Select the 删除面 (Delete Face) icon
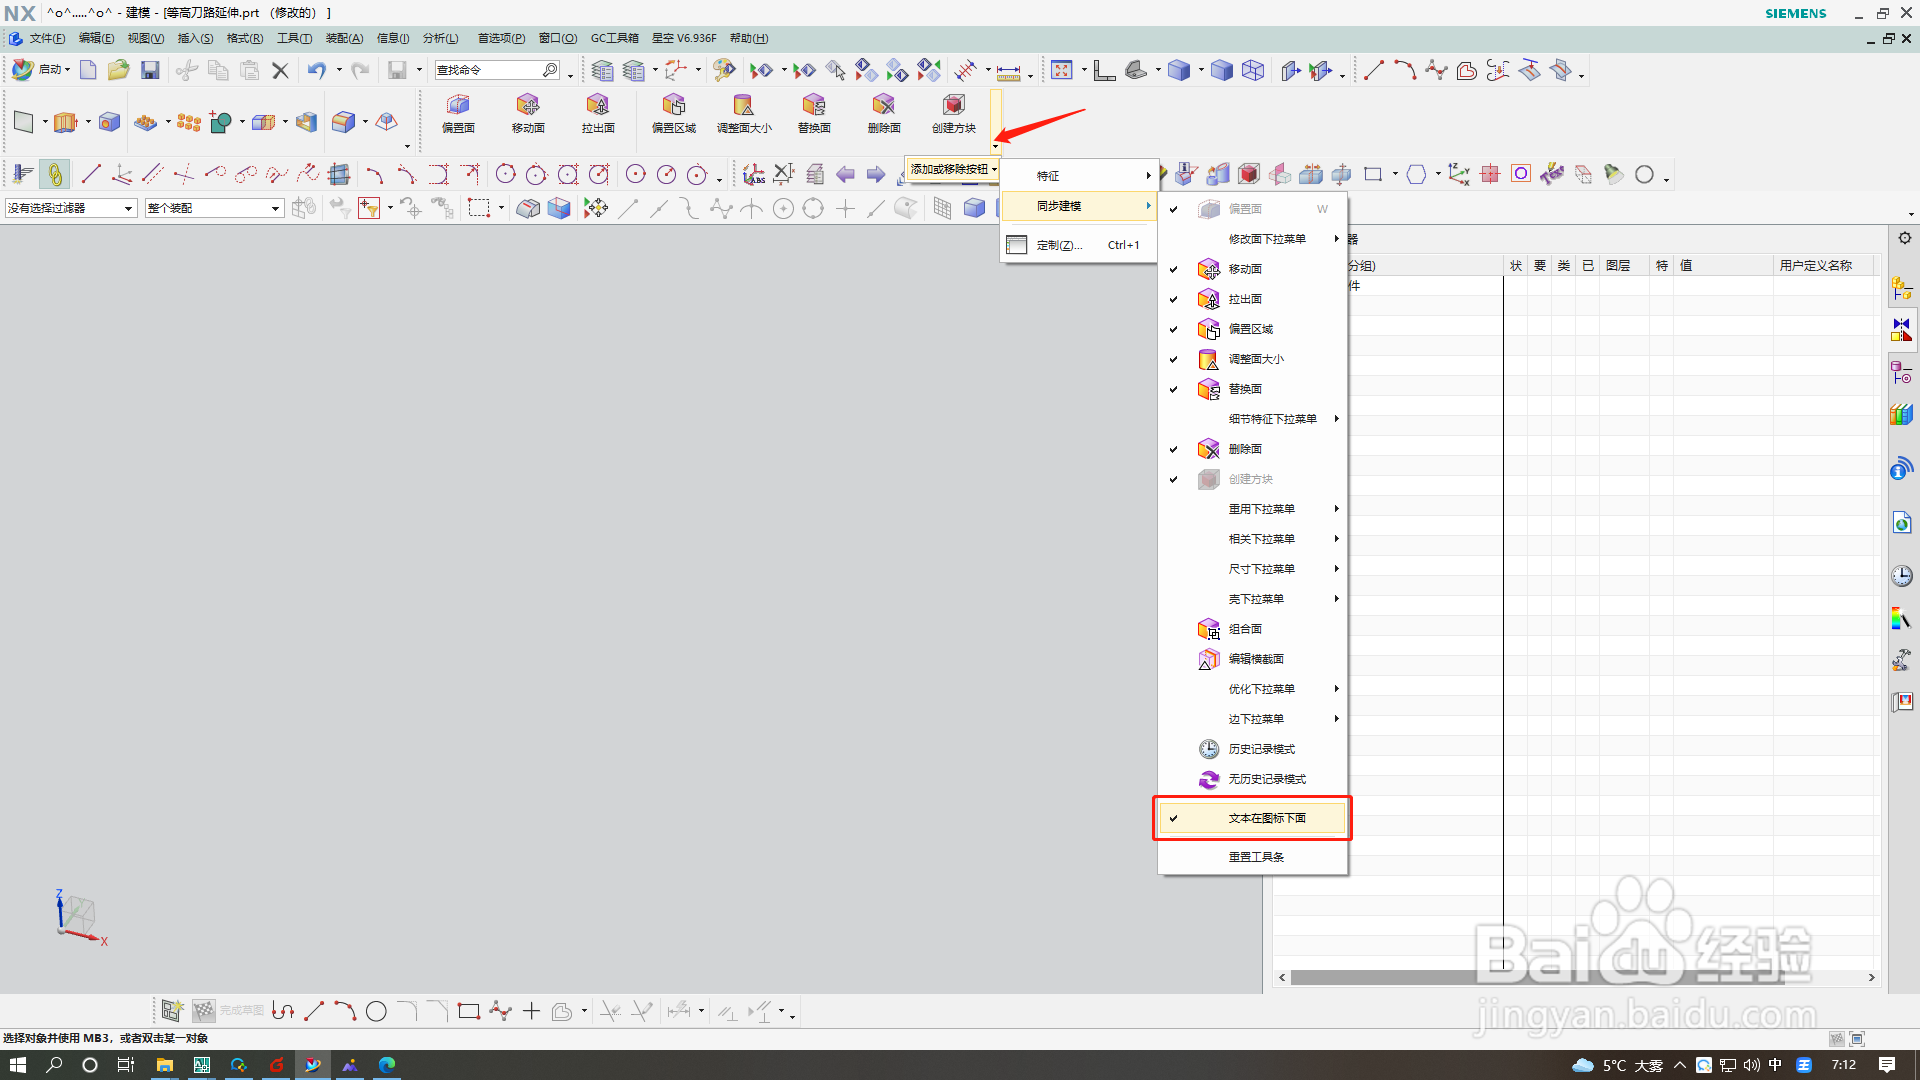Viewport: 1920px width, 1080px height. [x=884, y=106]
